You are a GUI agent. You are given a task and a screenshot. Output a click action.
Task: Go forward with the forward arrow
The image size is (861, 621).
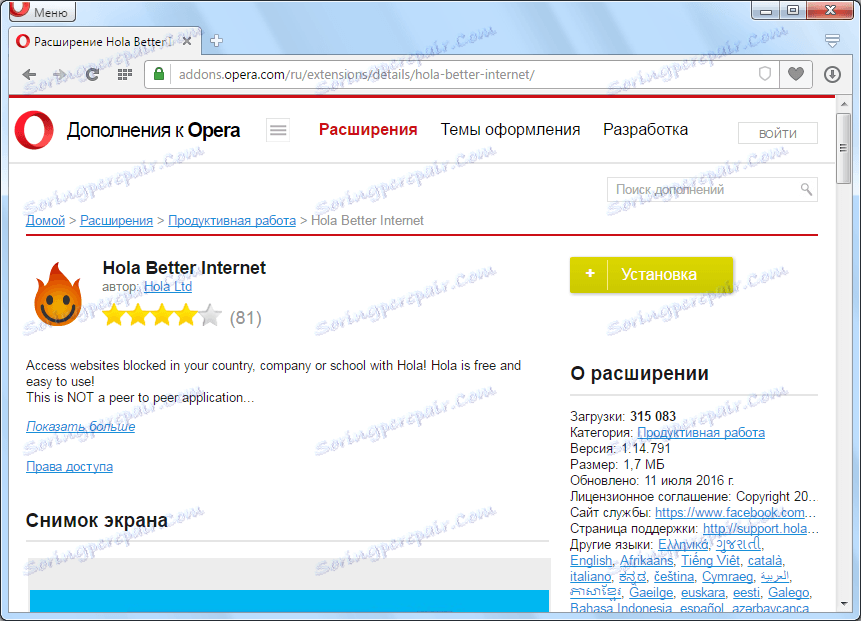(59, 74)
